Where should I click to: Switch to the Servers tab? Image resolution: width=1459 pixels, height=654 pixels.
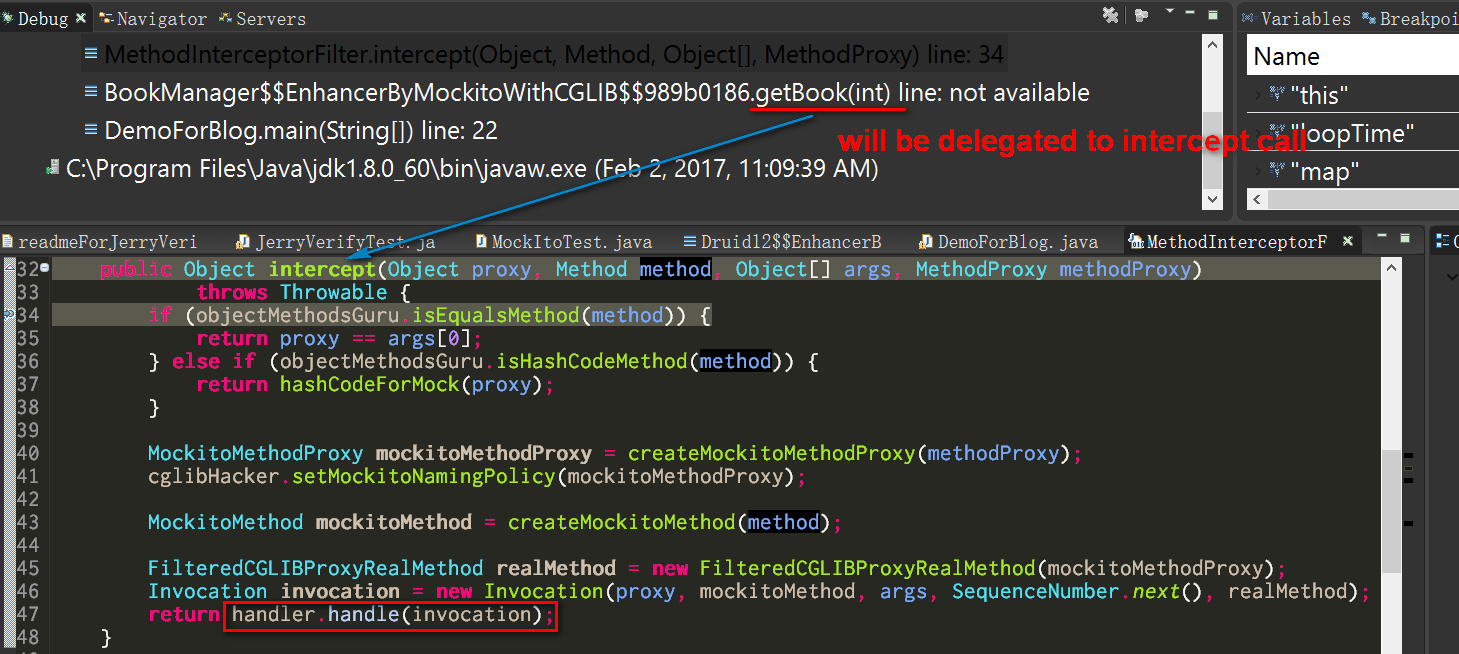click(x=262, y=18)
